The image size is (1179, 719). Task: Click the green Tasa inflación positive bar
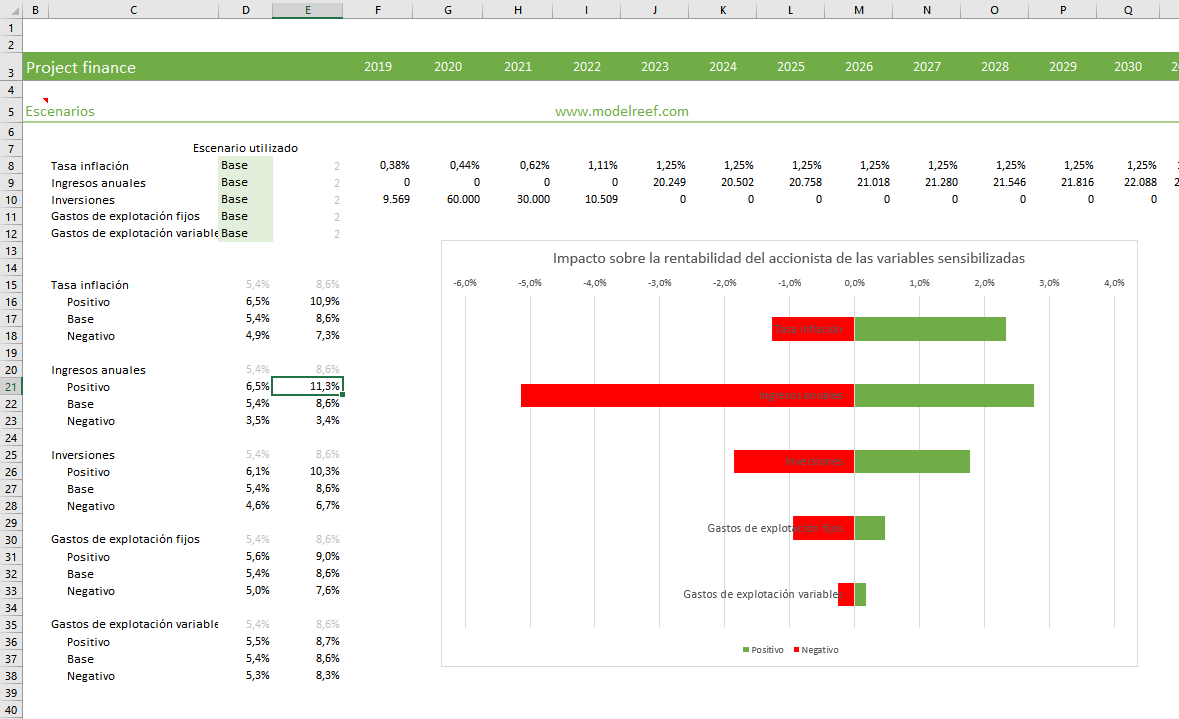929,329
